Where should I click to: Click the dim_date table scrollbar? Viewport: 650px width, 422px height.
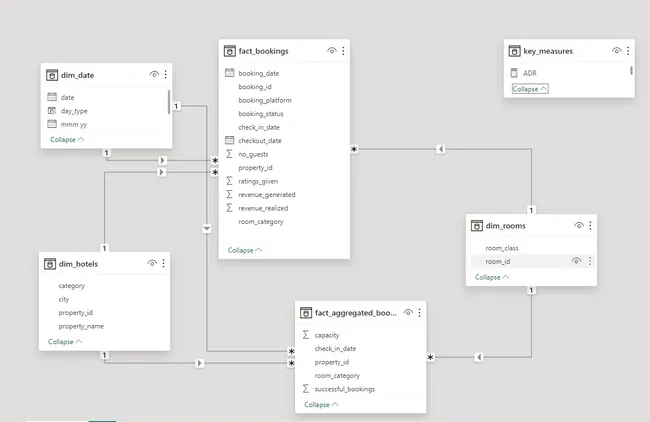pos(169,102)
